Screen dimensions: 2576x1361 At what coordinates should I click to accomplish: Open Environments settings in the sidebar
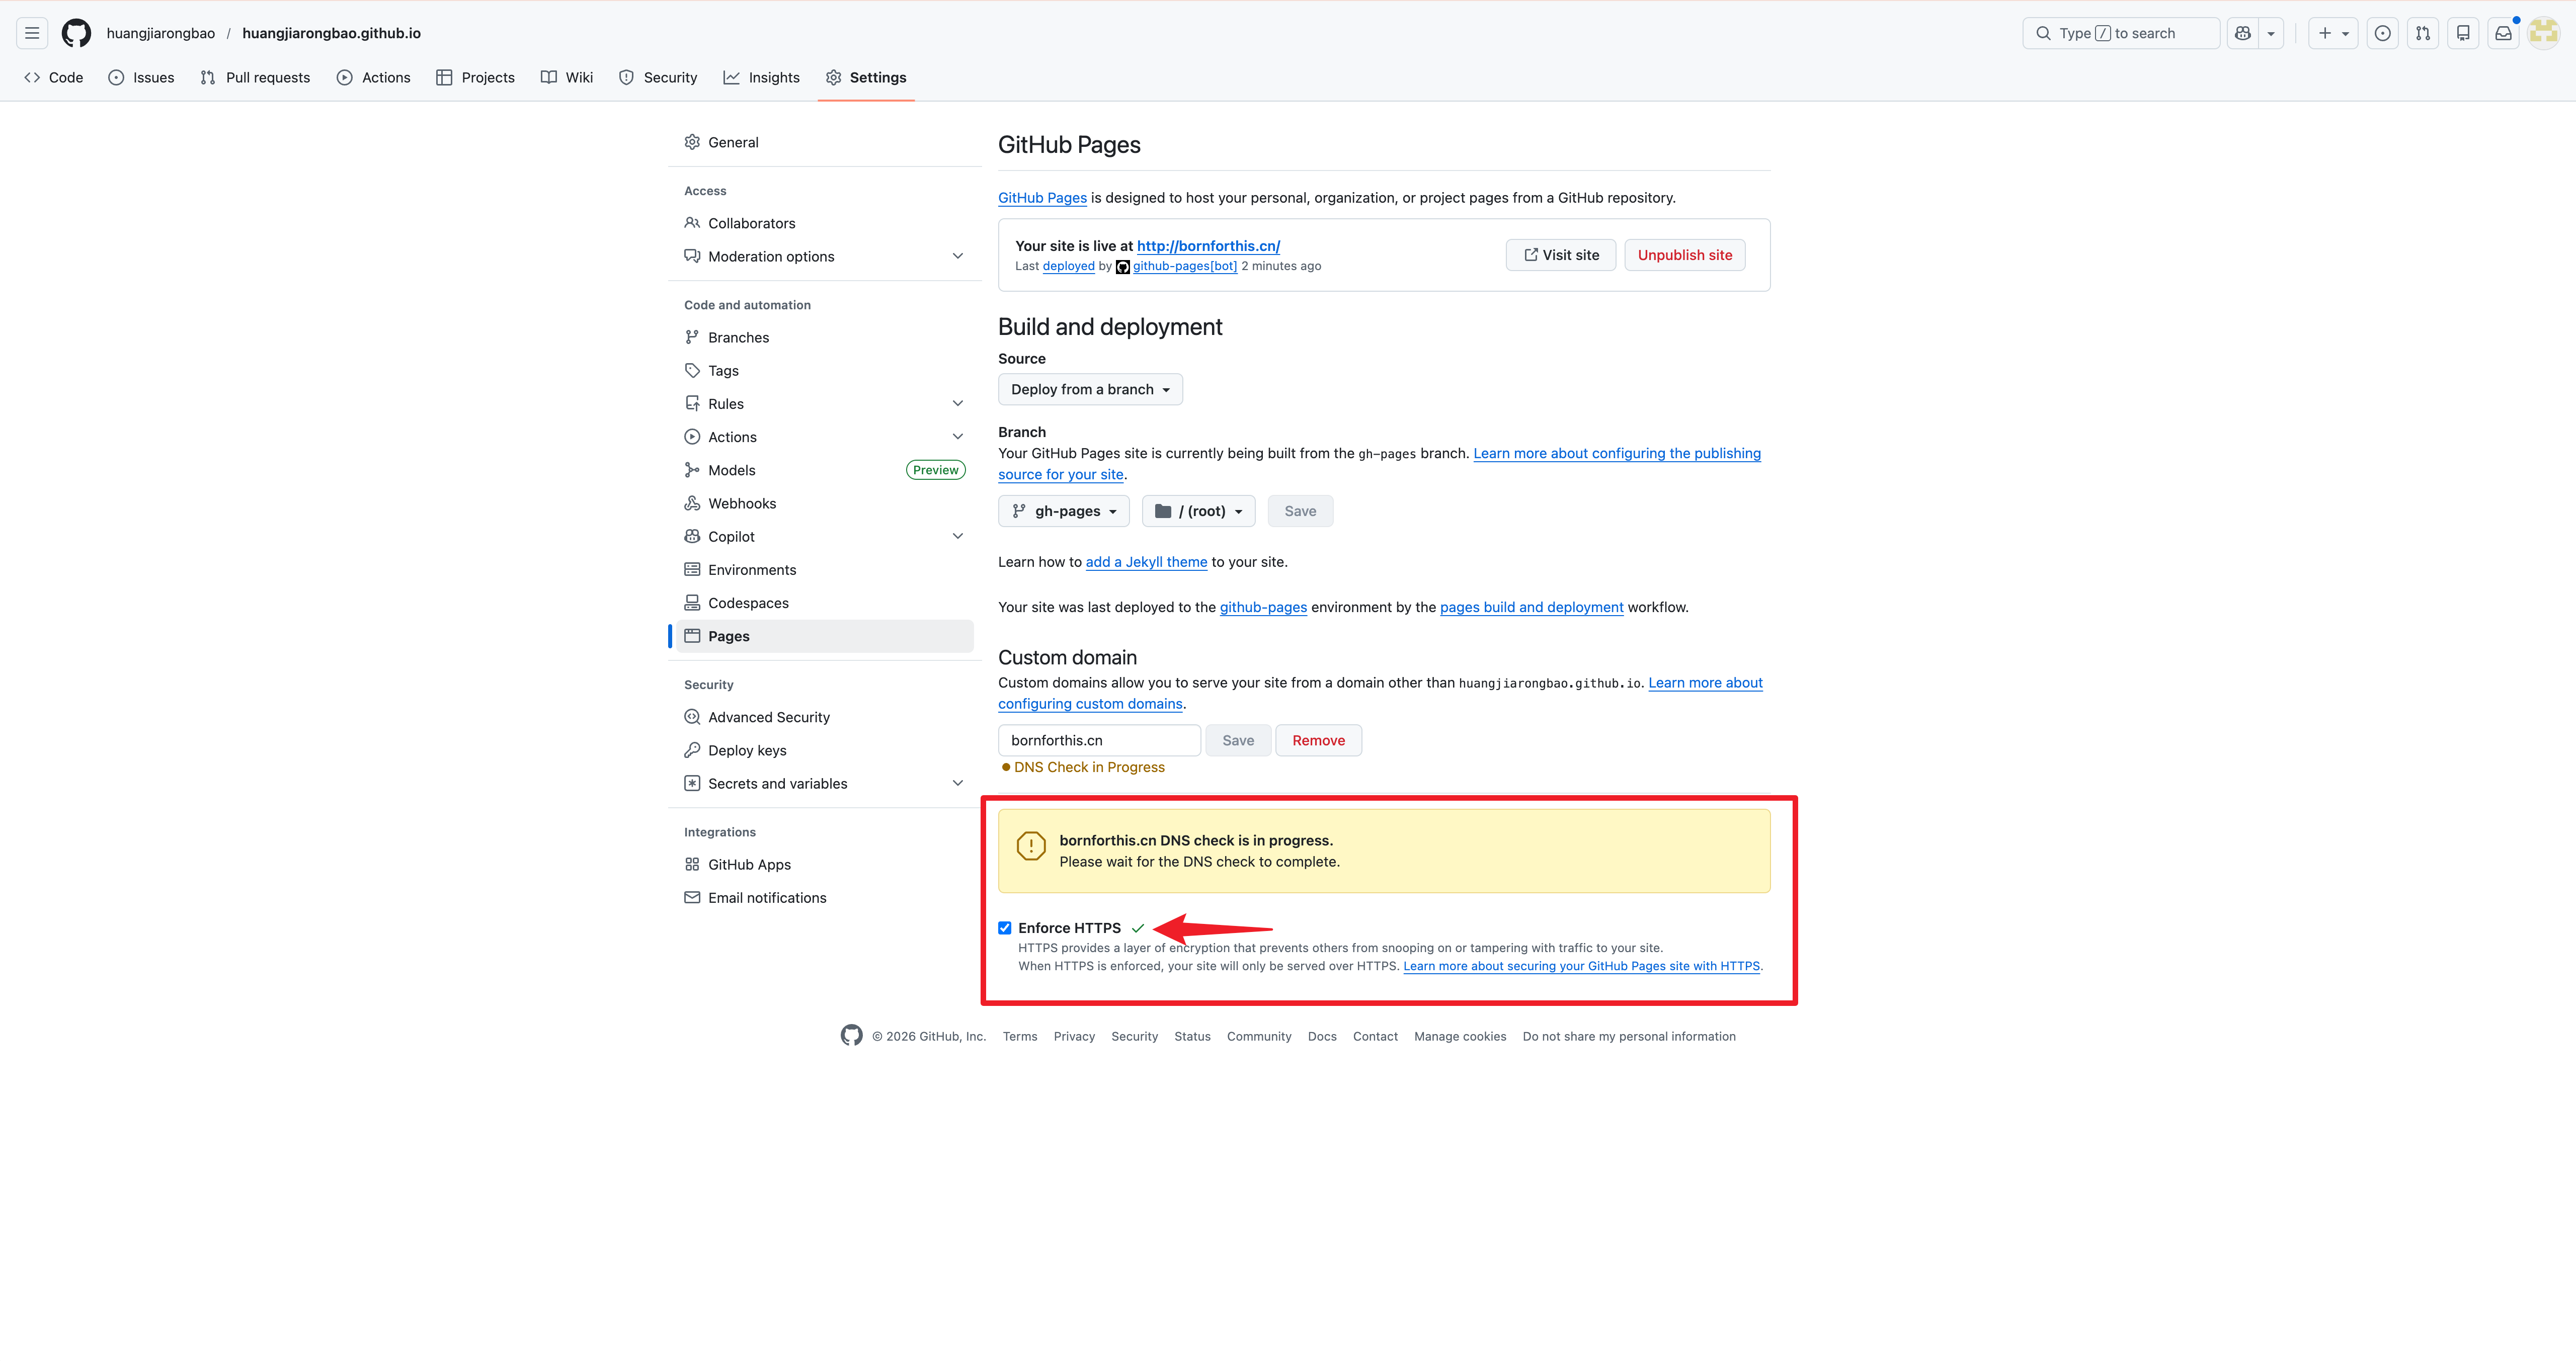(x=824, y=570)
